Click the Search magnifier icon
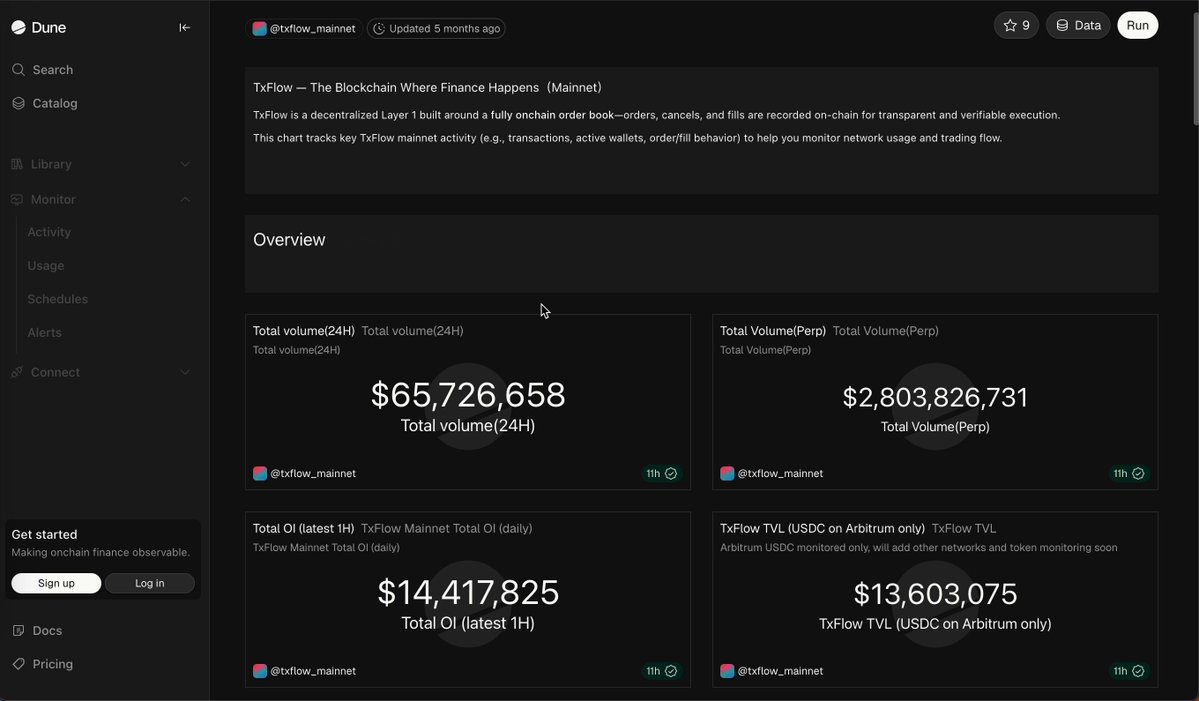Viewport: 1199px width, 701px height. (18, 70)
